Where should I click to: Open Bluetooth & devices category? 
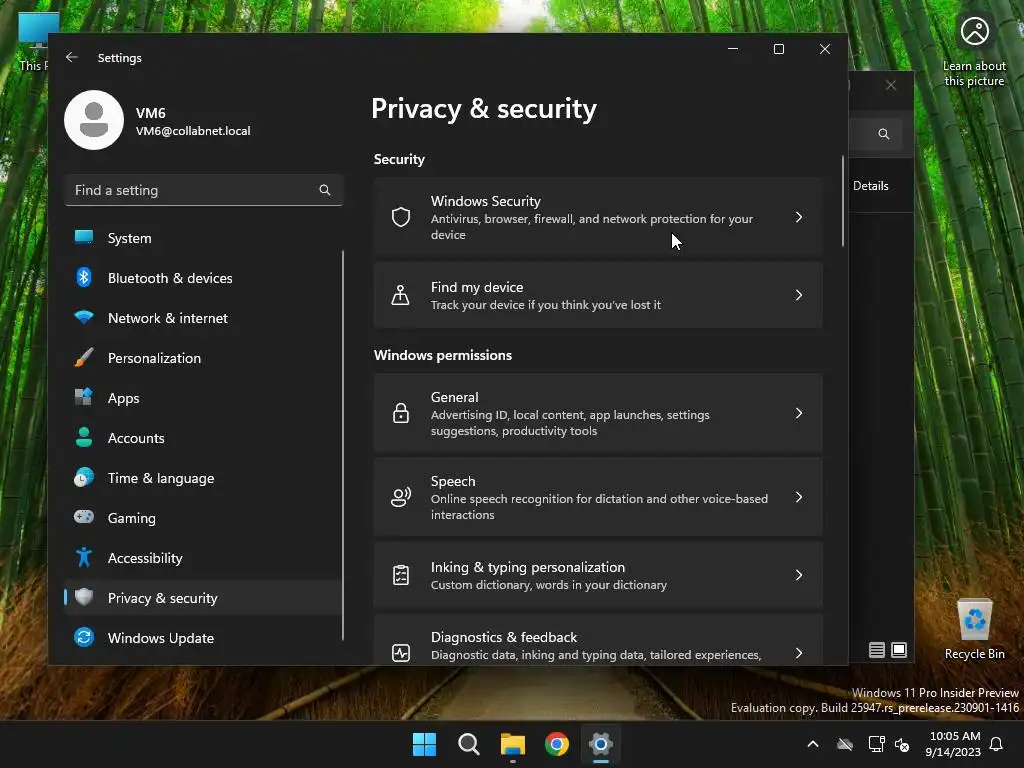point(202,278)
